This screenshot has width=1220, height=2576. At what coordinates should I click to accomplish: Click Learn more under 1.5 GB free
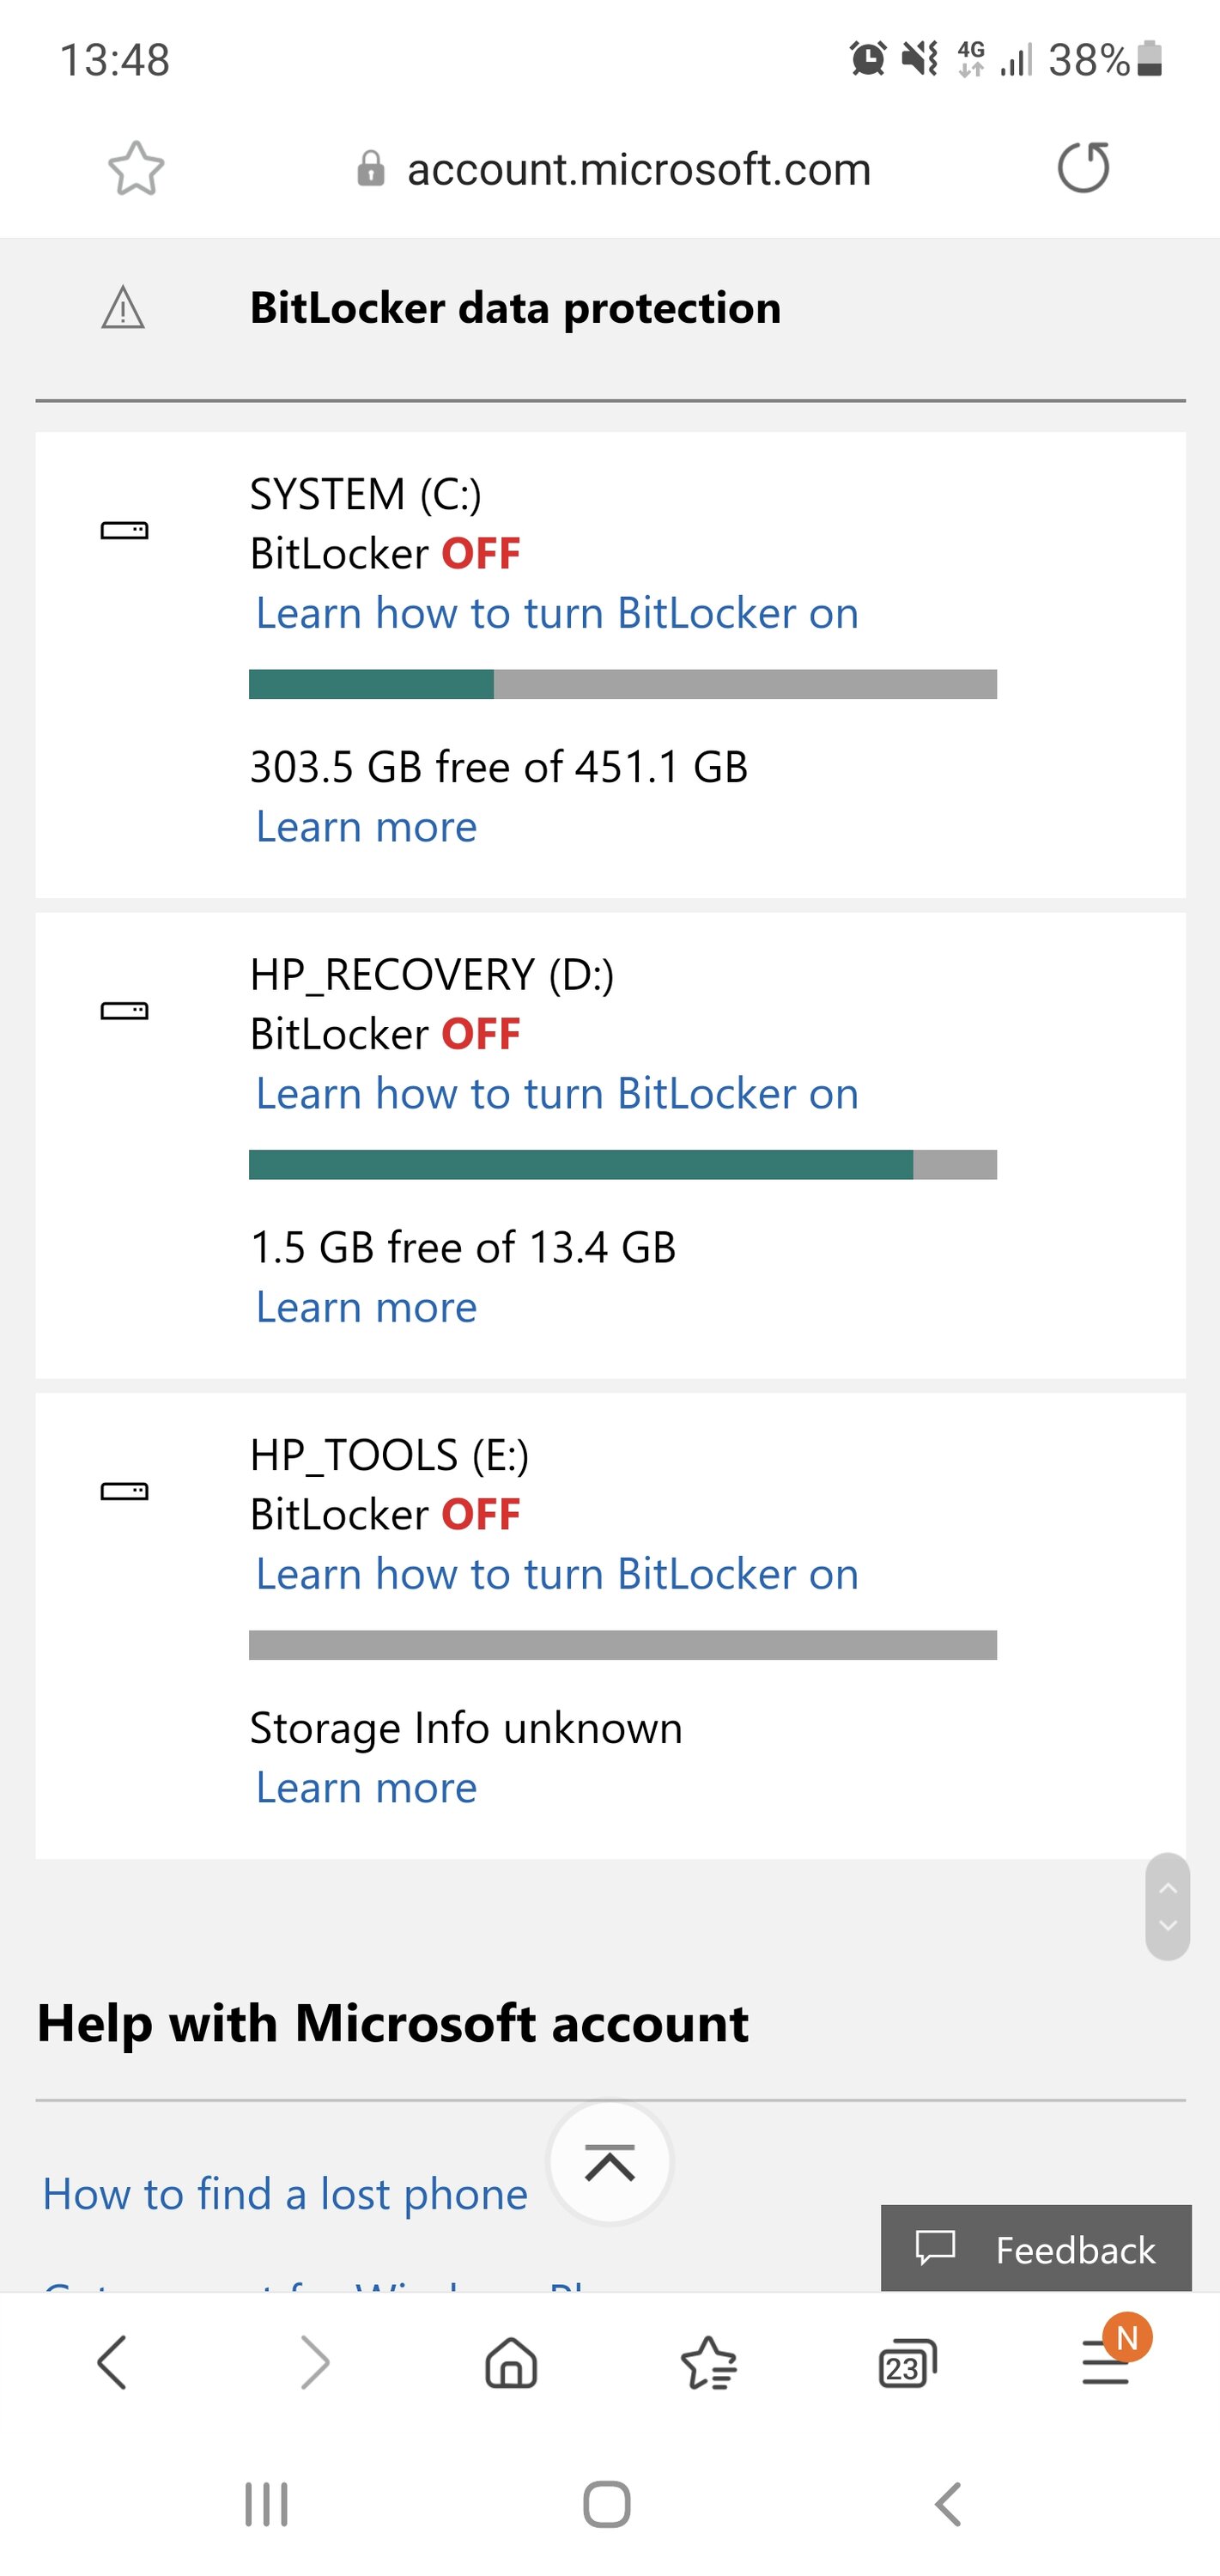click(x=366, y=1308)
